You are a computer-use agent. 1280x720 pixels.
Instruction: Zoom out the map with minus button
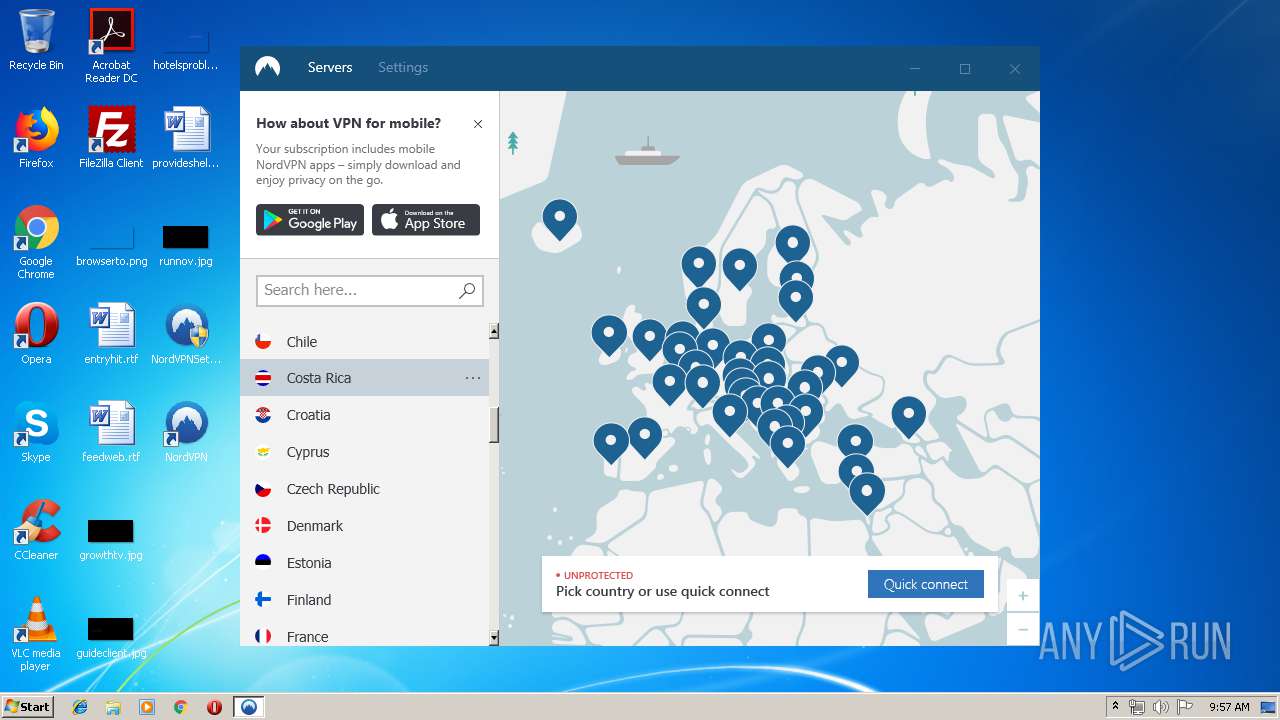point(1023,629)
